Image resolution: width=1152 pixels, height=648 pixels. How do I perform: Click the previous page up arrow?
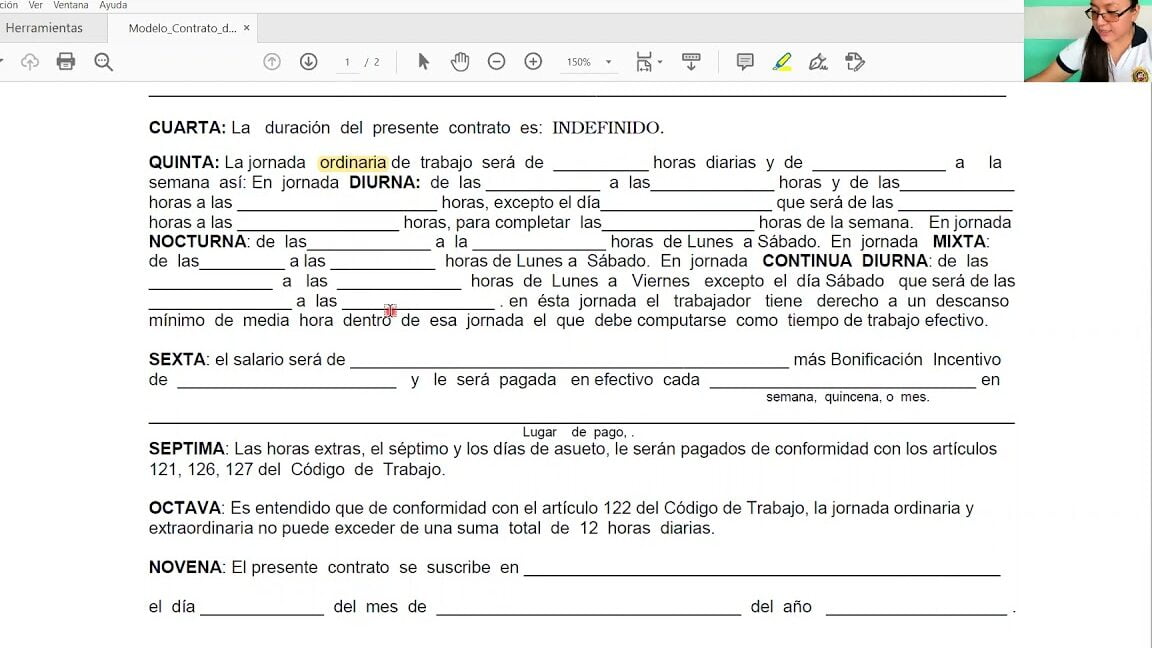pos(272,61)
